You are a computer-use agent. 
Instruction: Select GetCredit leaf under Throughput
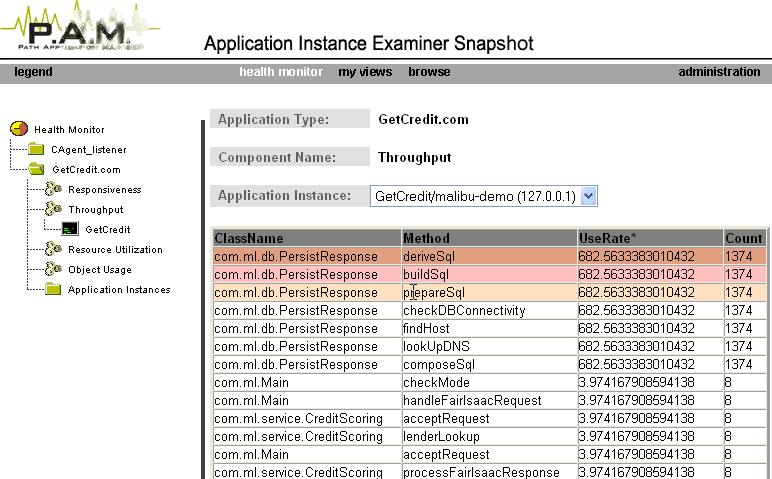pyautogui.click(x=108, y=230)
